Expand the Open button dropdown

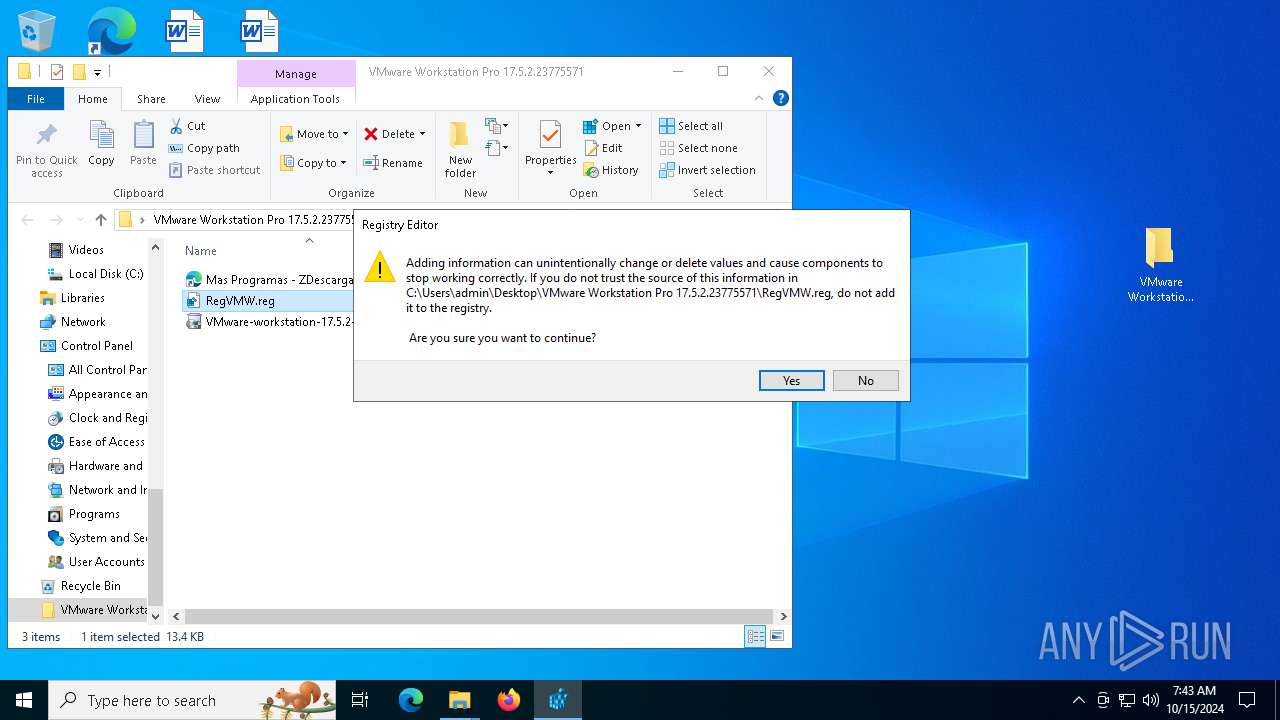coord(638,126)
